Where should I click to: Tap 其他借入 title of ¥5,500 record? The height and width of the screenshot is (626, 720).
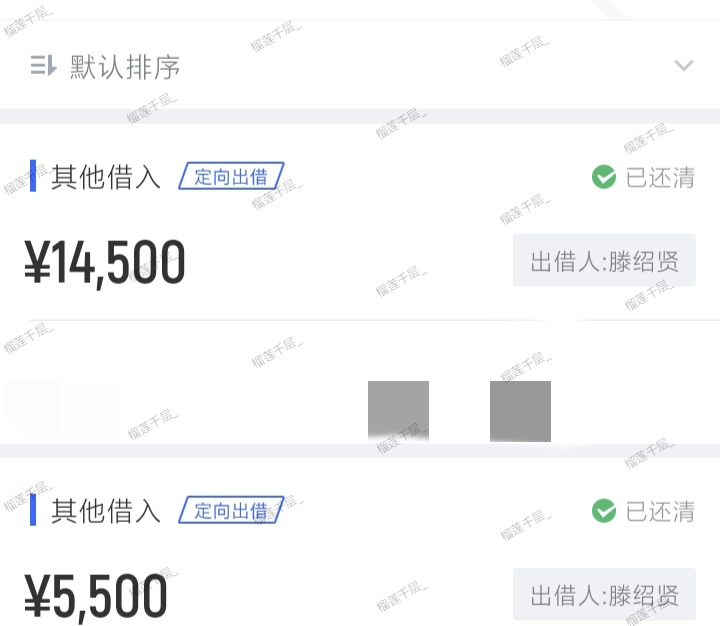point(106,511)
